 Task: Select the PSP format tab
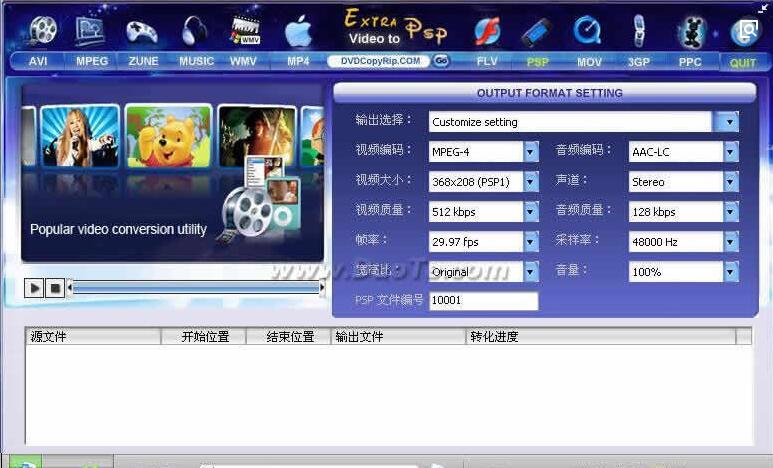click(537, 62)
